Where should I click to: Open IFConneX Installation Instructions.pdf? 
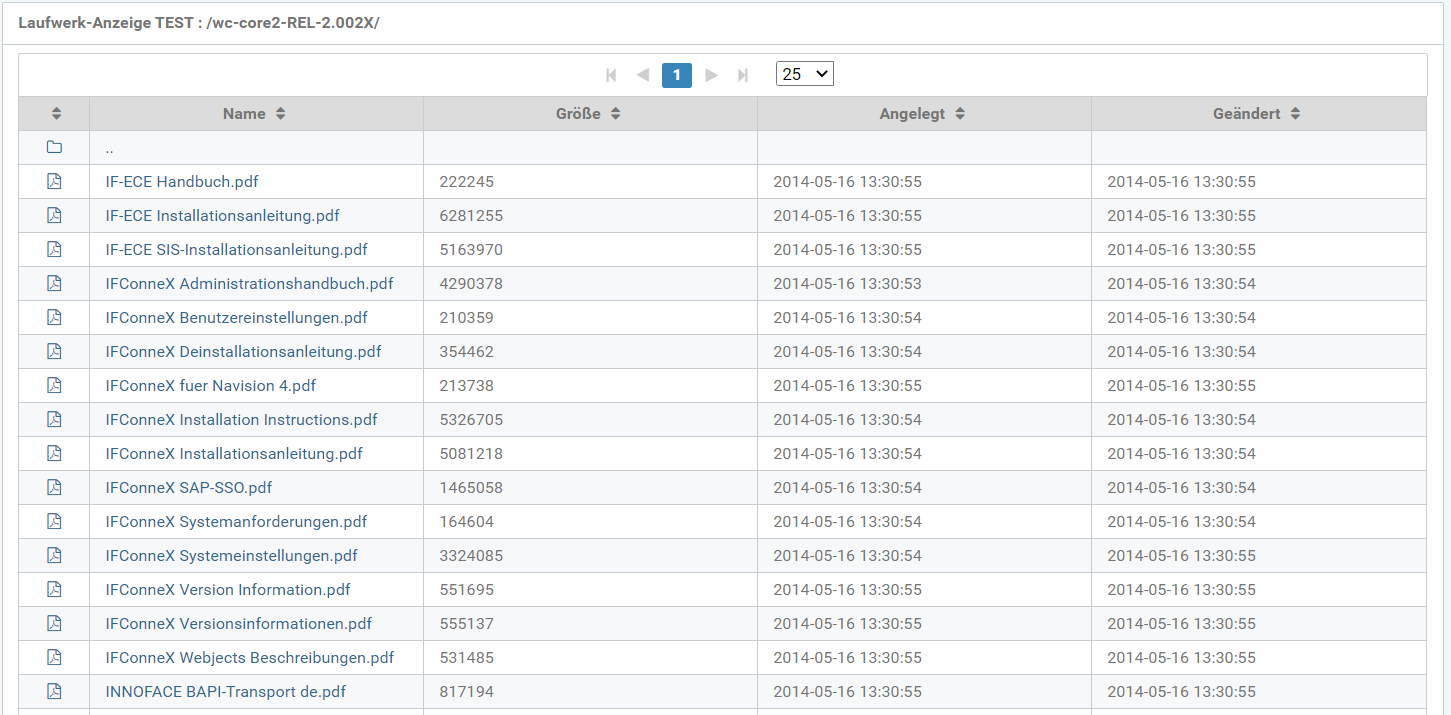coord(241,420)
